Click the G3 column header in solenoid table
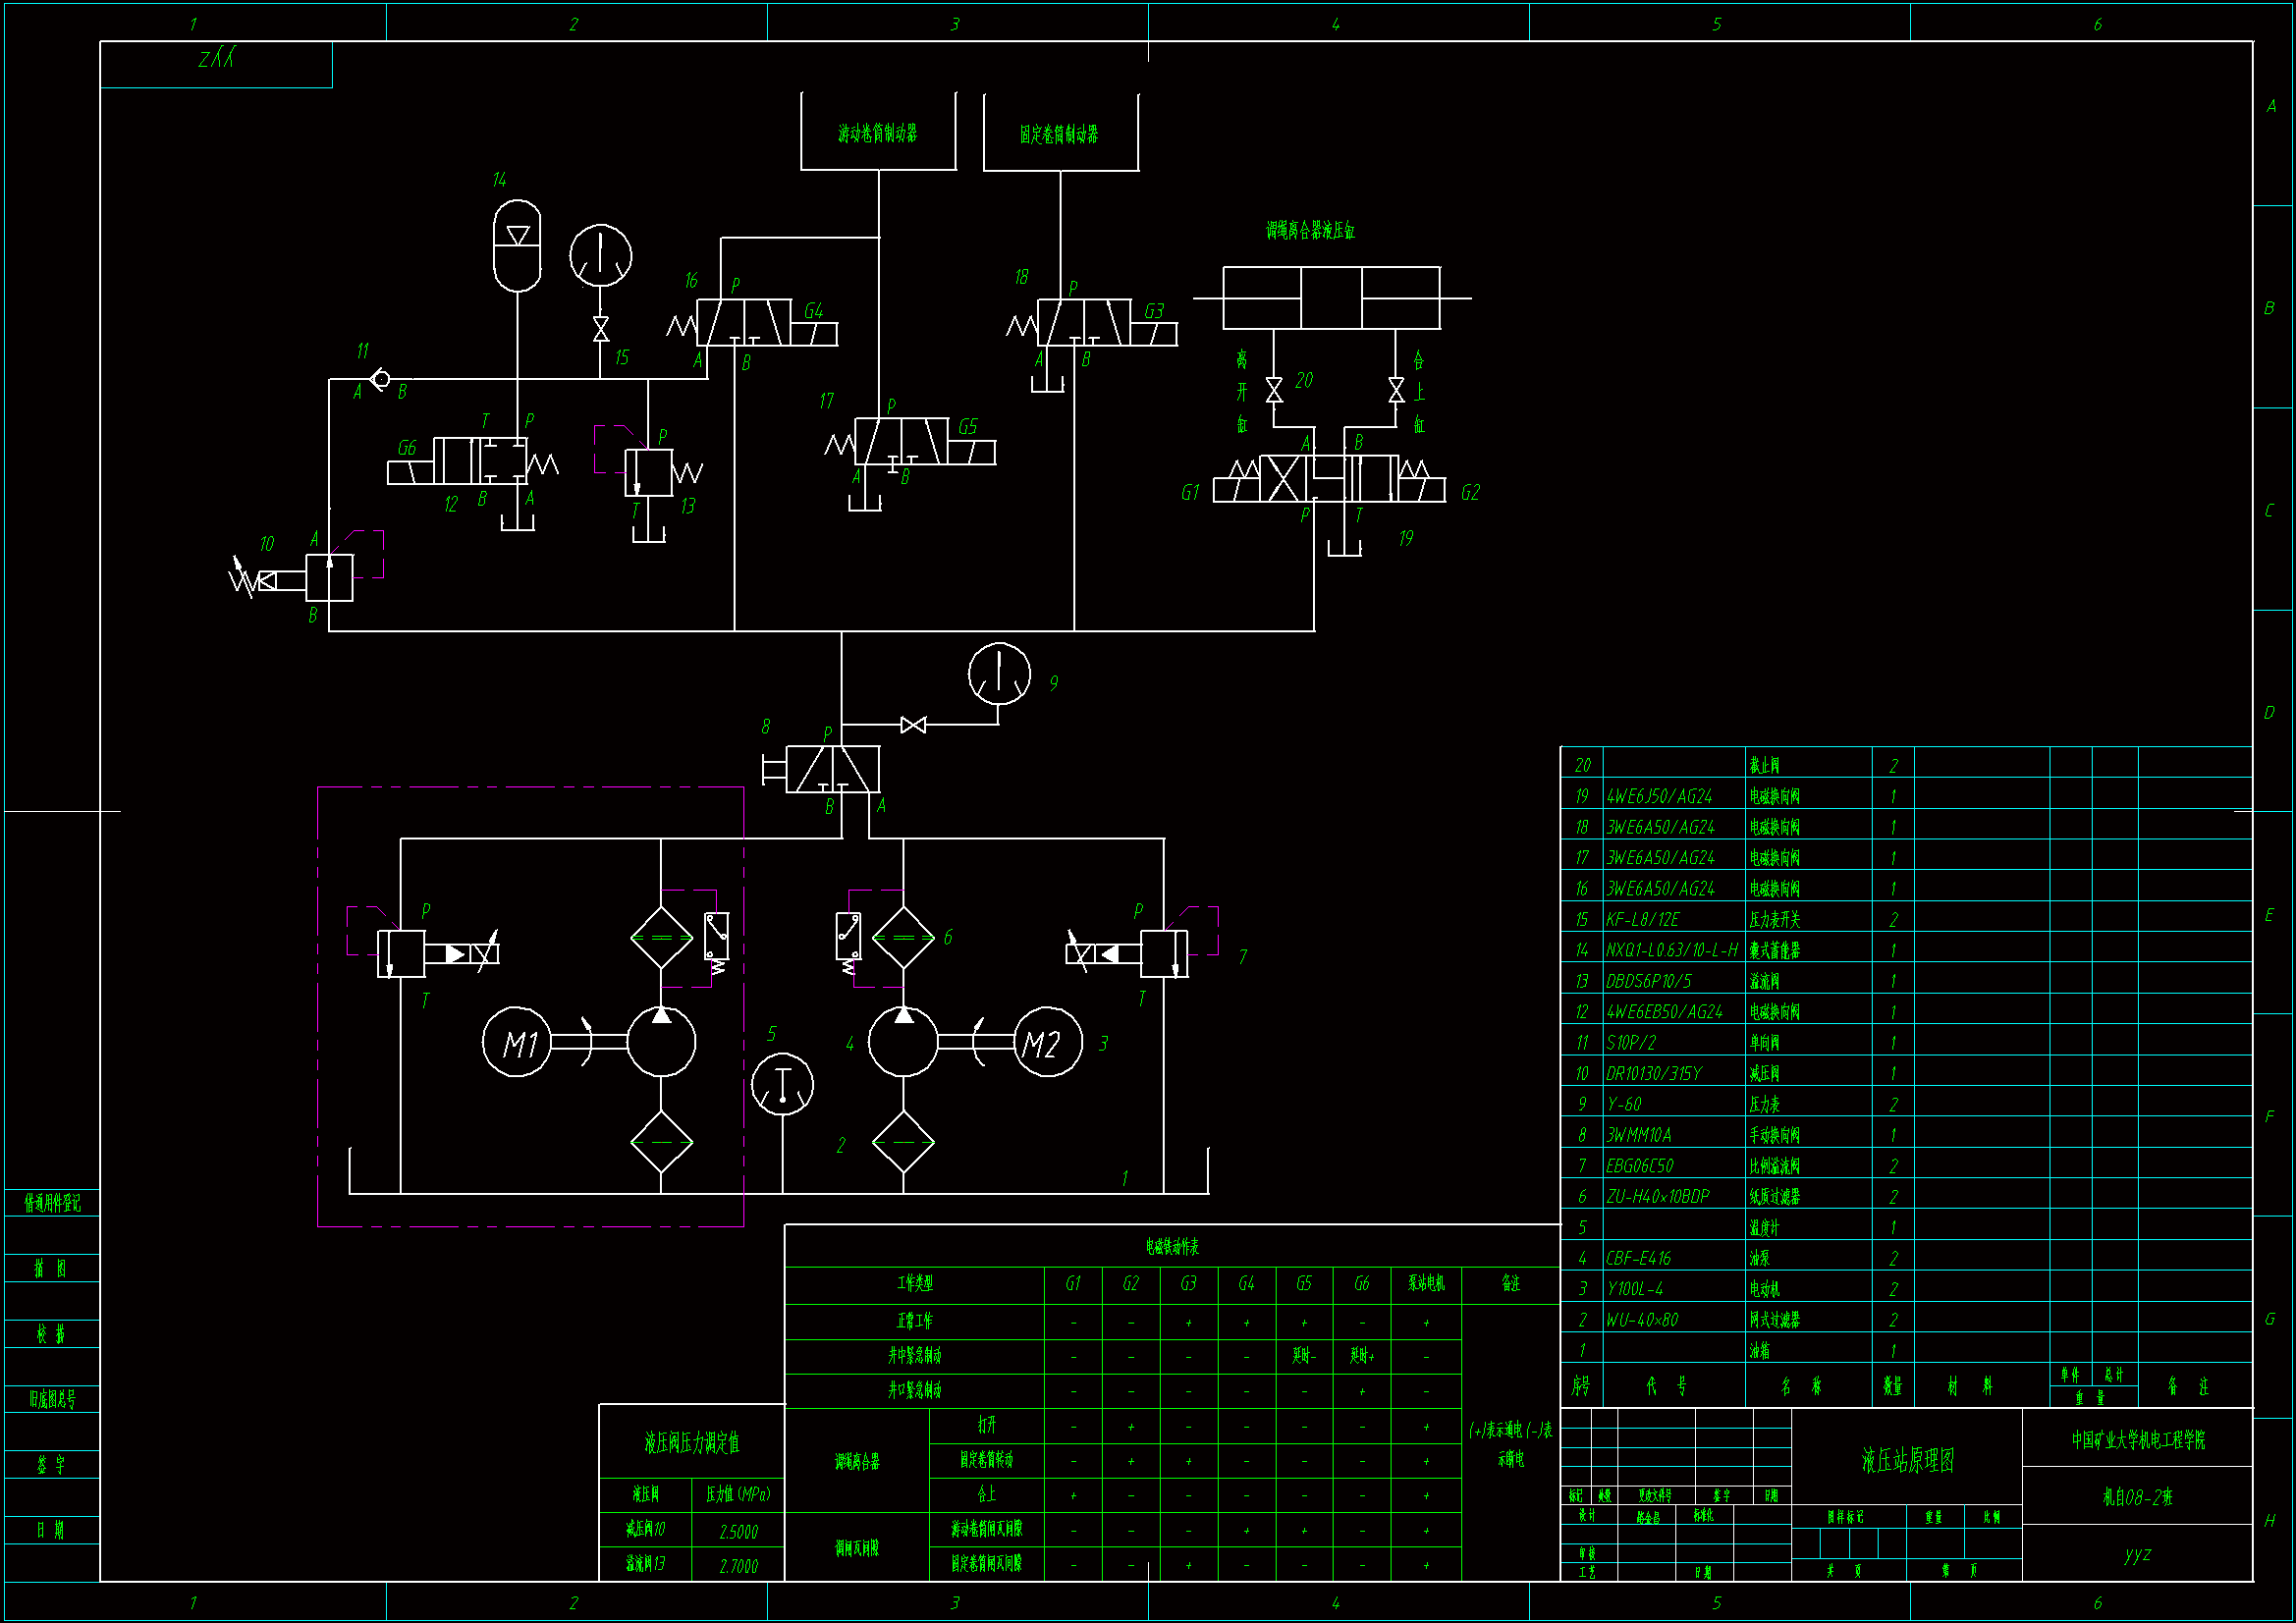 pyautogui.click(x=1188, y=1284)
